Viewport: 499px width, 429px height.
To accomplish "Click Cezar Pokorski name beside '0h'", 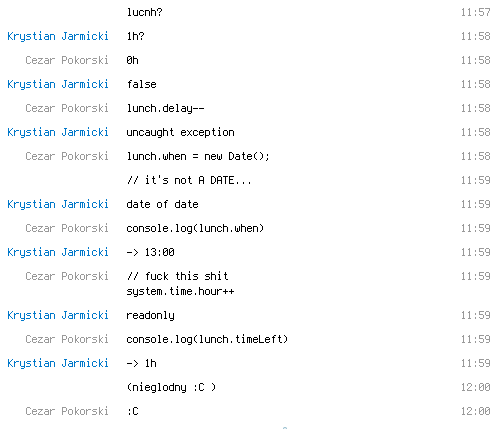I will coord(67,60).
